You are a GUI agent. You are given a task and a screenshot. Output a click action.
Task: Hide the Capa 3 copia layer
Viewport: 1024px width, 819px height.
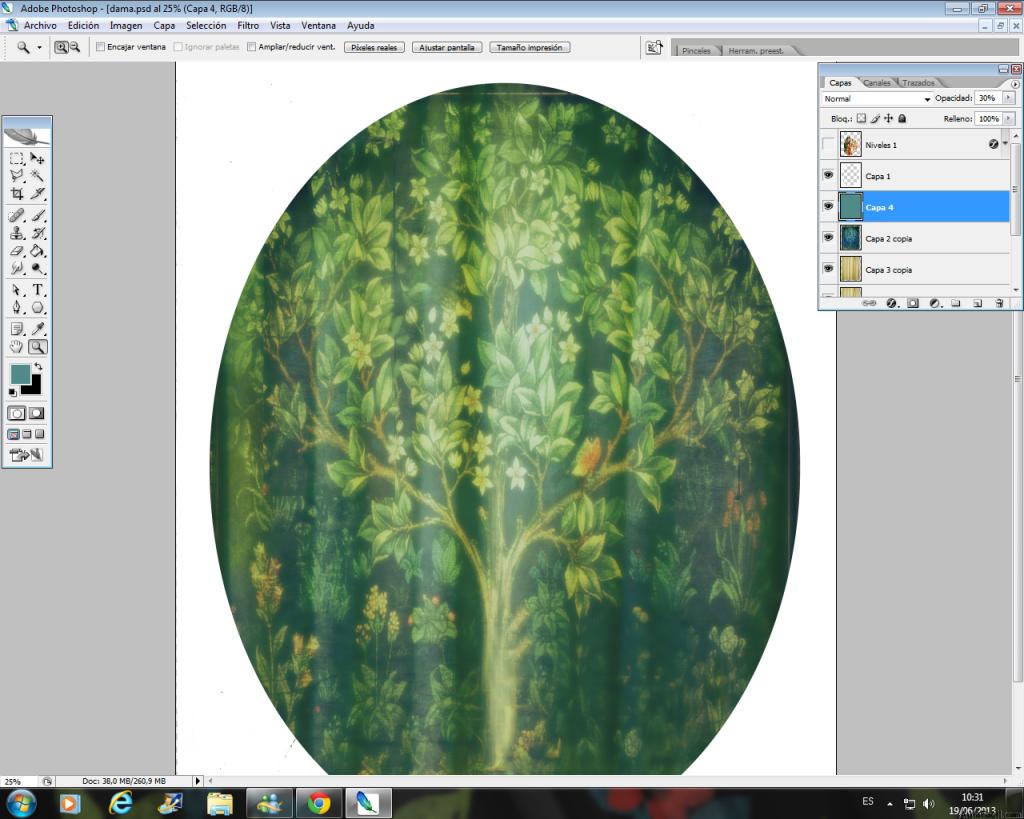click(828, 268)
